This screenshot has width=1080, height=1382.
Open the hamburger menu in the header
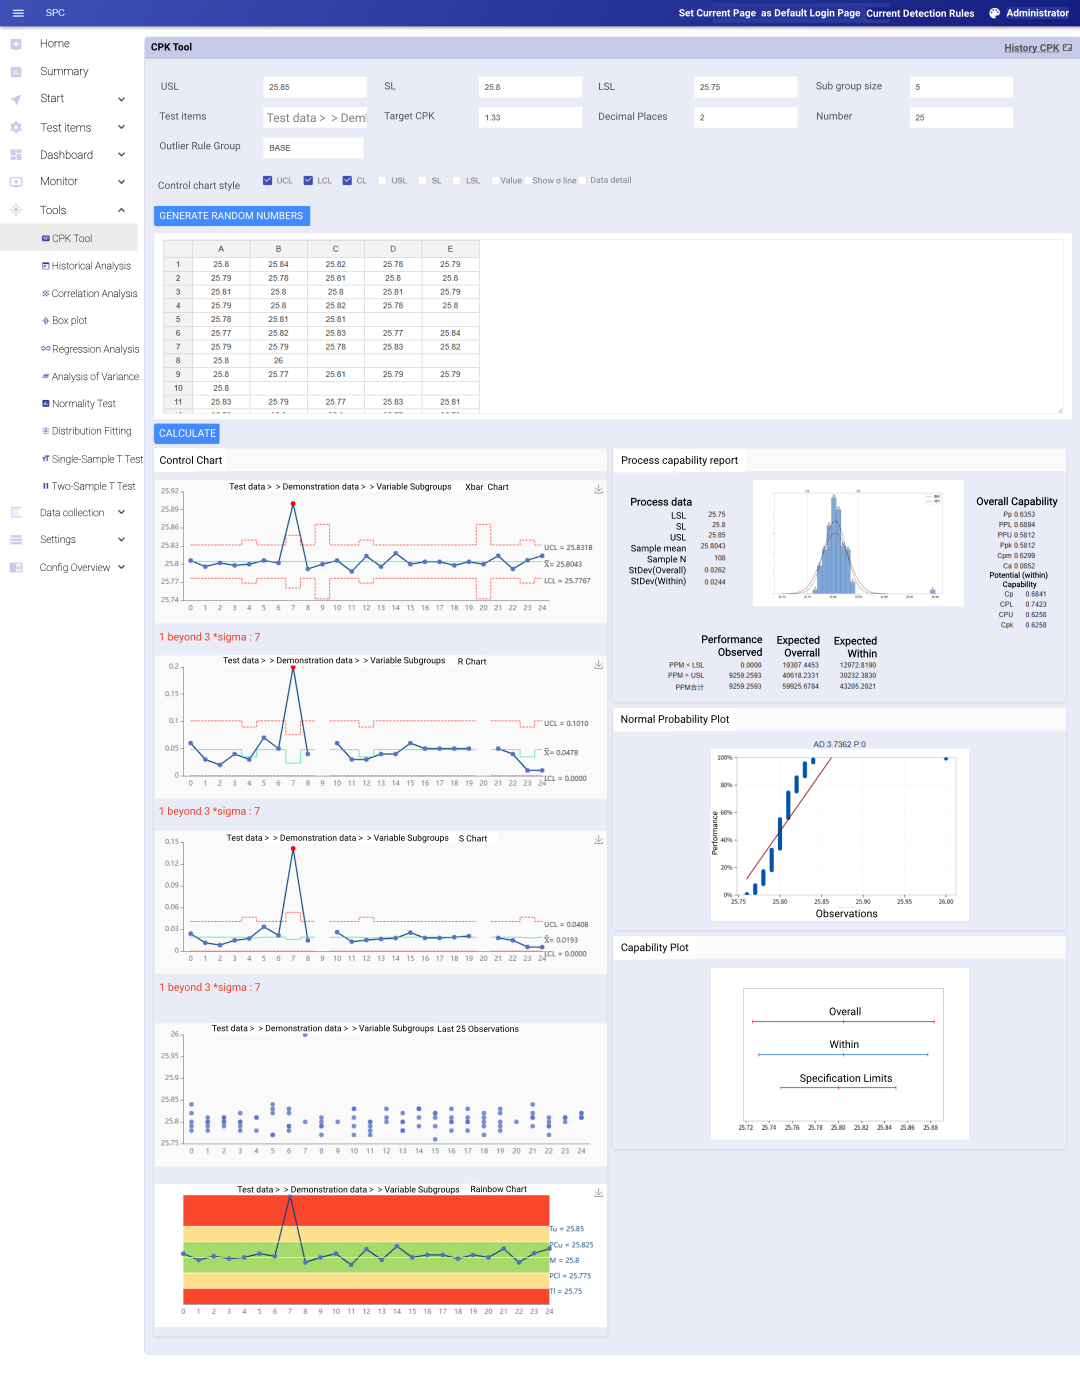(x=18, y=13)
